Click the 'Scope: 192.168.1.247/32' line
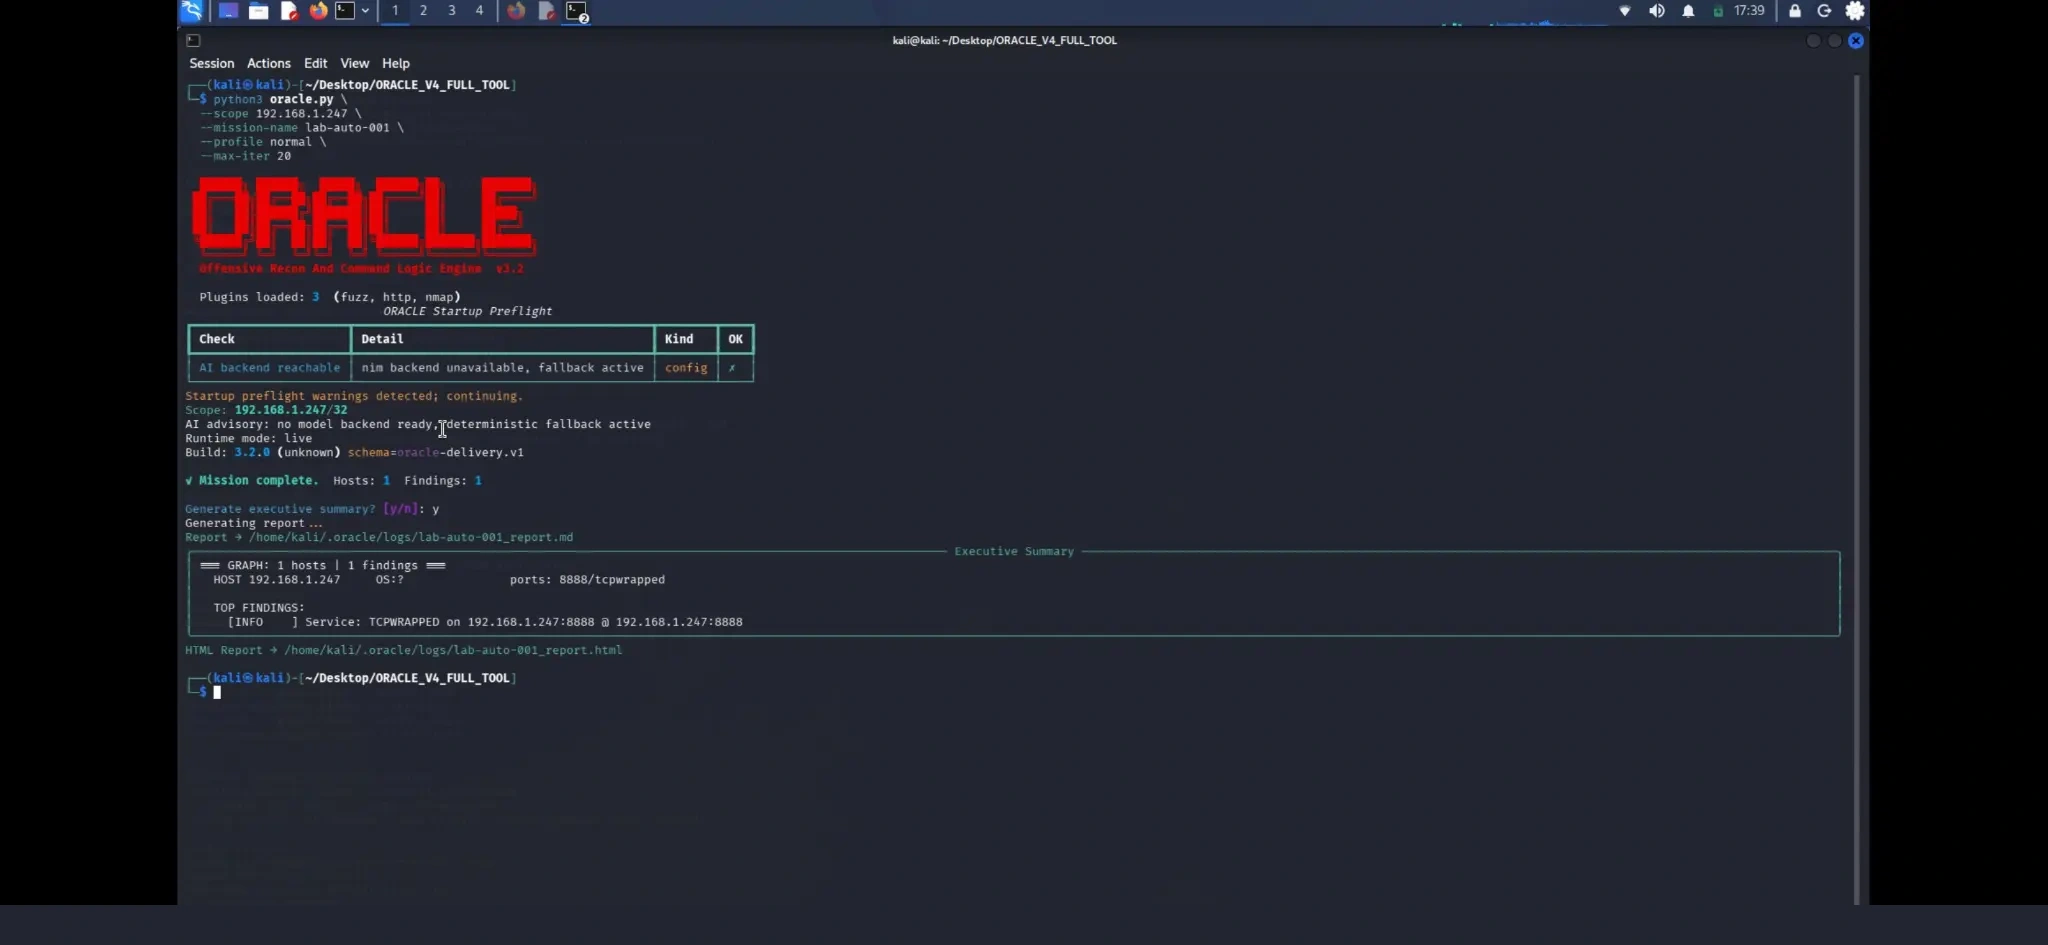This screenshot has height=945, width=2048. point(266,410)
